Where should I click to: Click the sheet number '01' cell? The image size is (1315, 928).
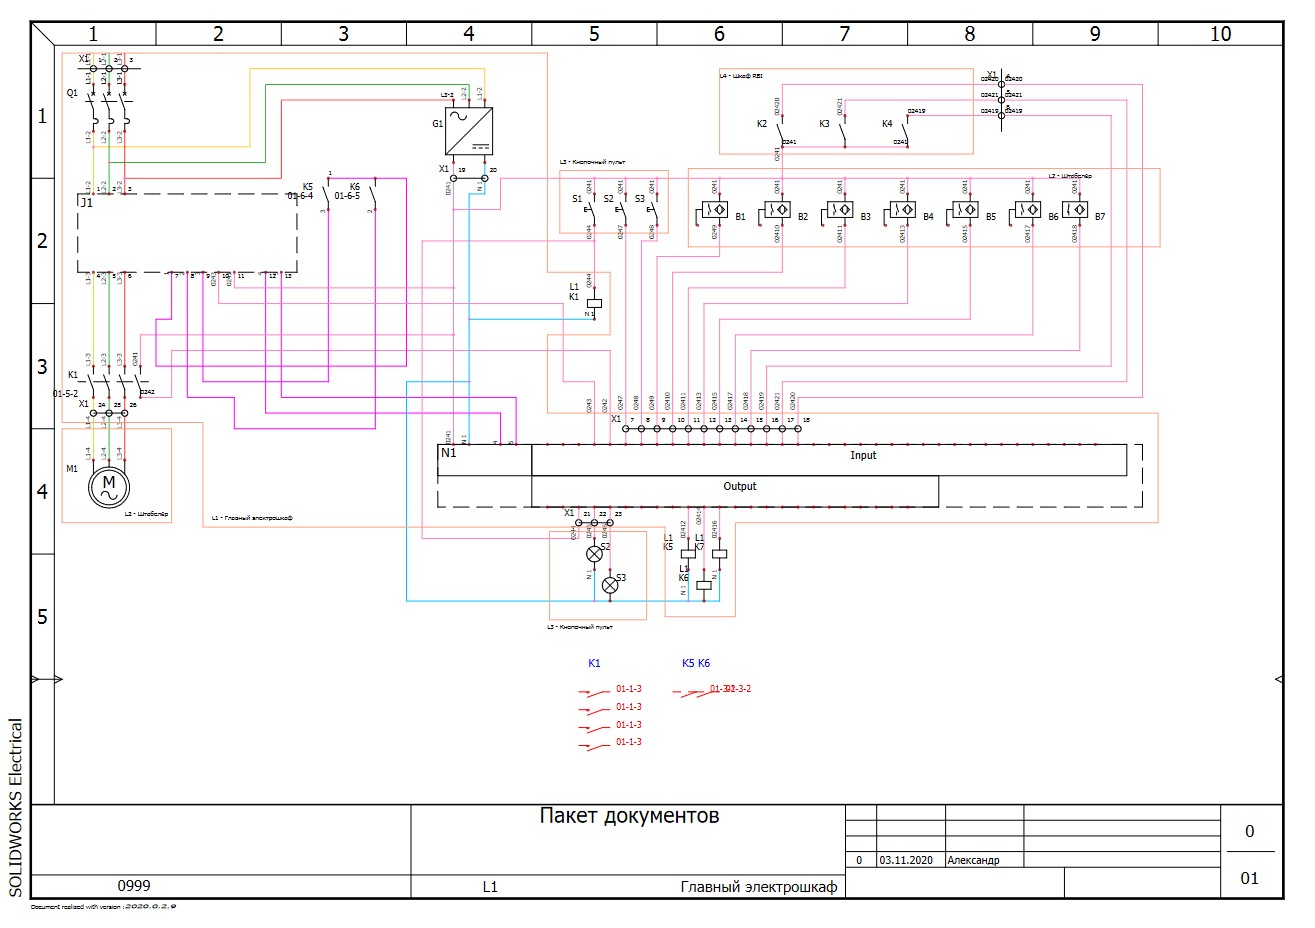point(1250,878)
